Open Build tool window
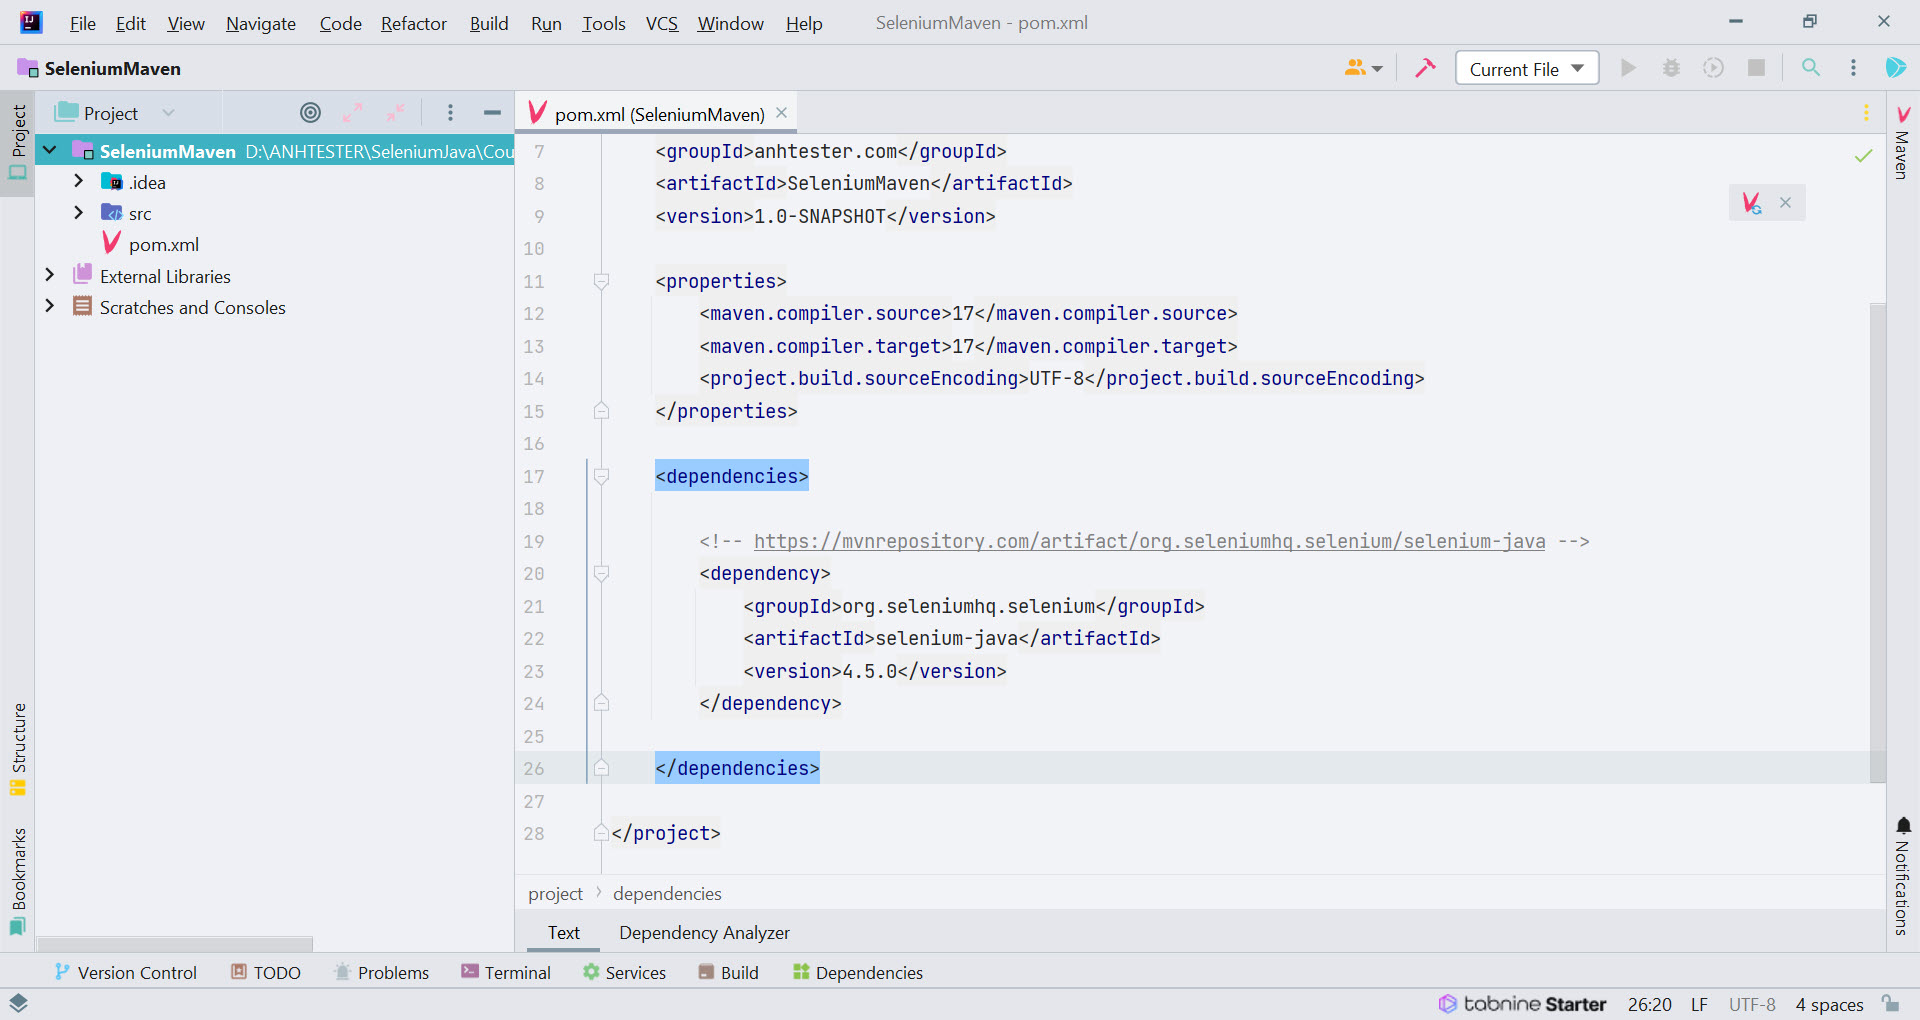Viewport: 1920px width, 1020px height. pyautogui.click(x=728, y=972)
